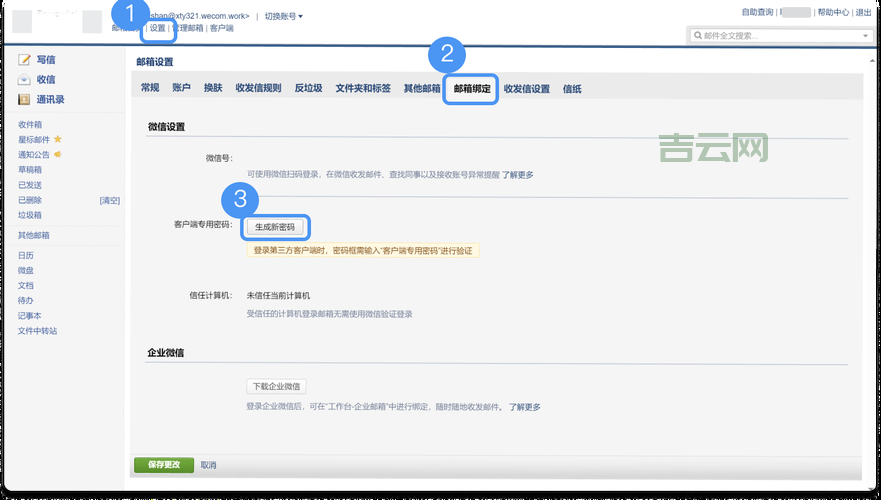Open 已删除 folder in sidebar

pyautogui.click(x=30, y=200)
